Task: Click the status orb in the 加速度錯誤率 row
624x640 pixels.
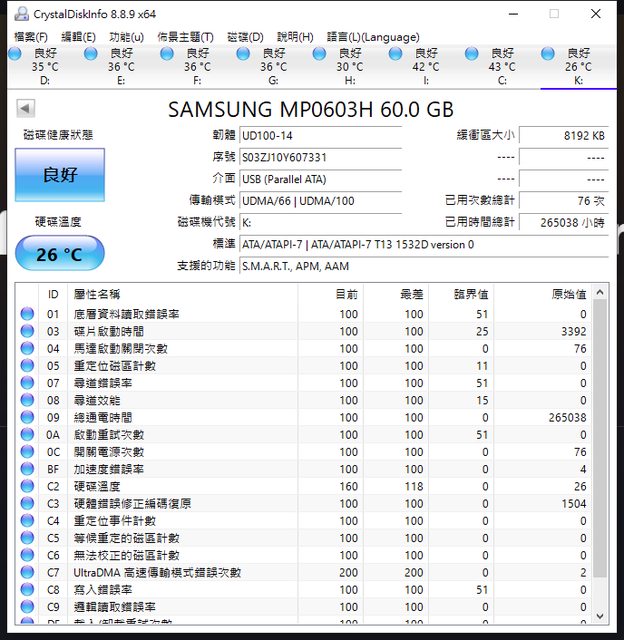Action: click(27, 469)
